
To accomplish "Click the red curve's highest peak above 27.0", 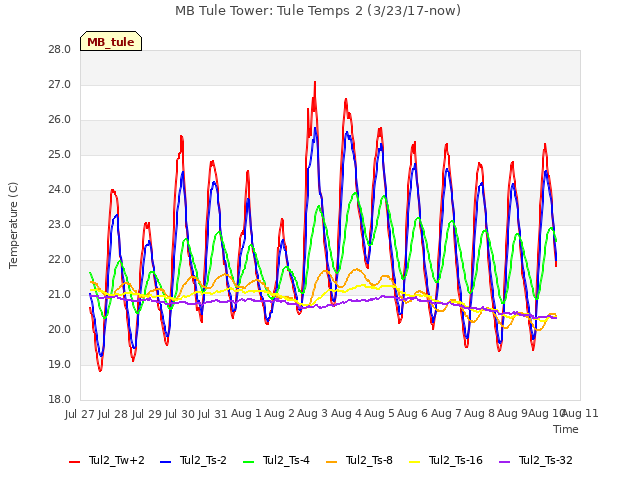I will 315,82.
